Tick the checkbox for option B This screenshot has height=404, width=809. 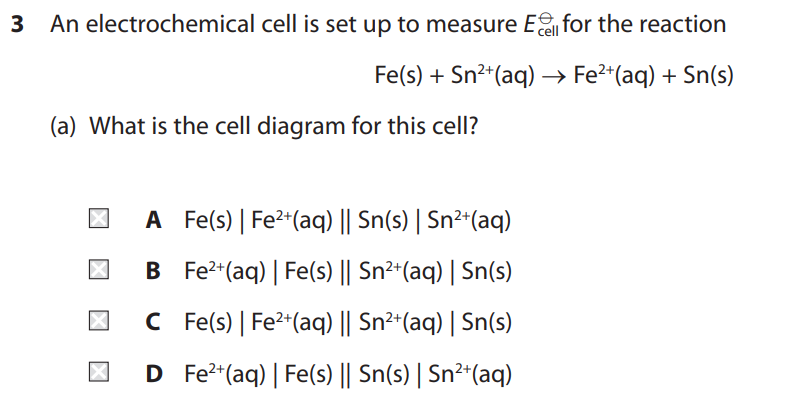coord(93,271)
